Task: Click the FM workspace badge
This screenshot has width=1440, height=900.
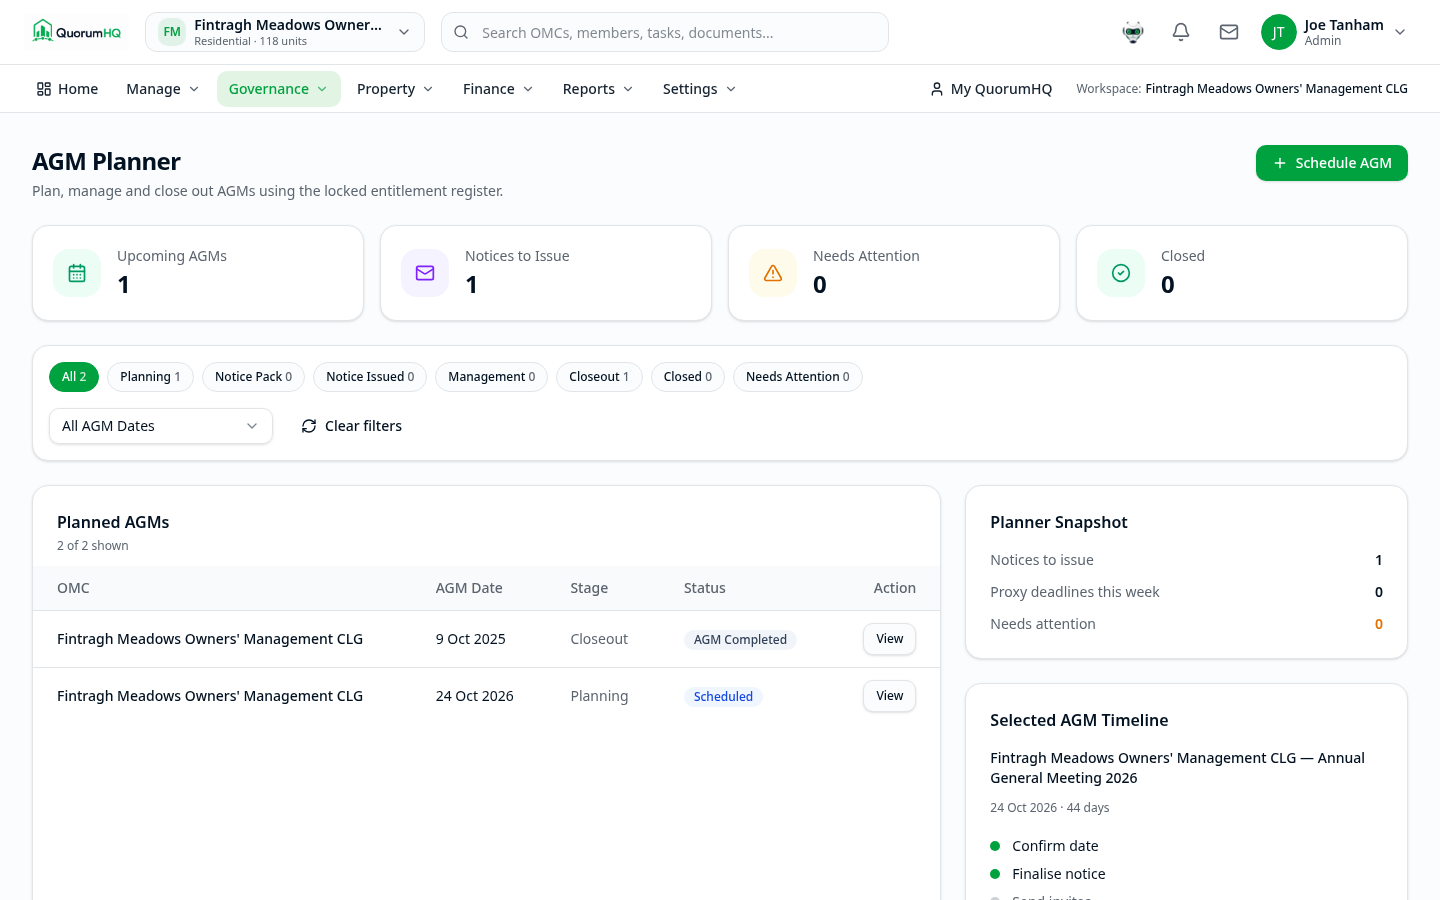Action: (x=172, y=32)
